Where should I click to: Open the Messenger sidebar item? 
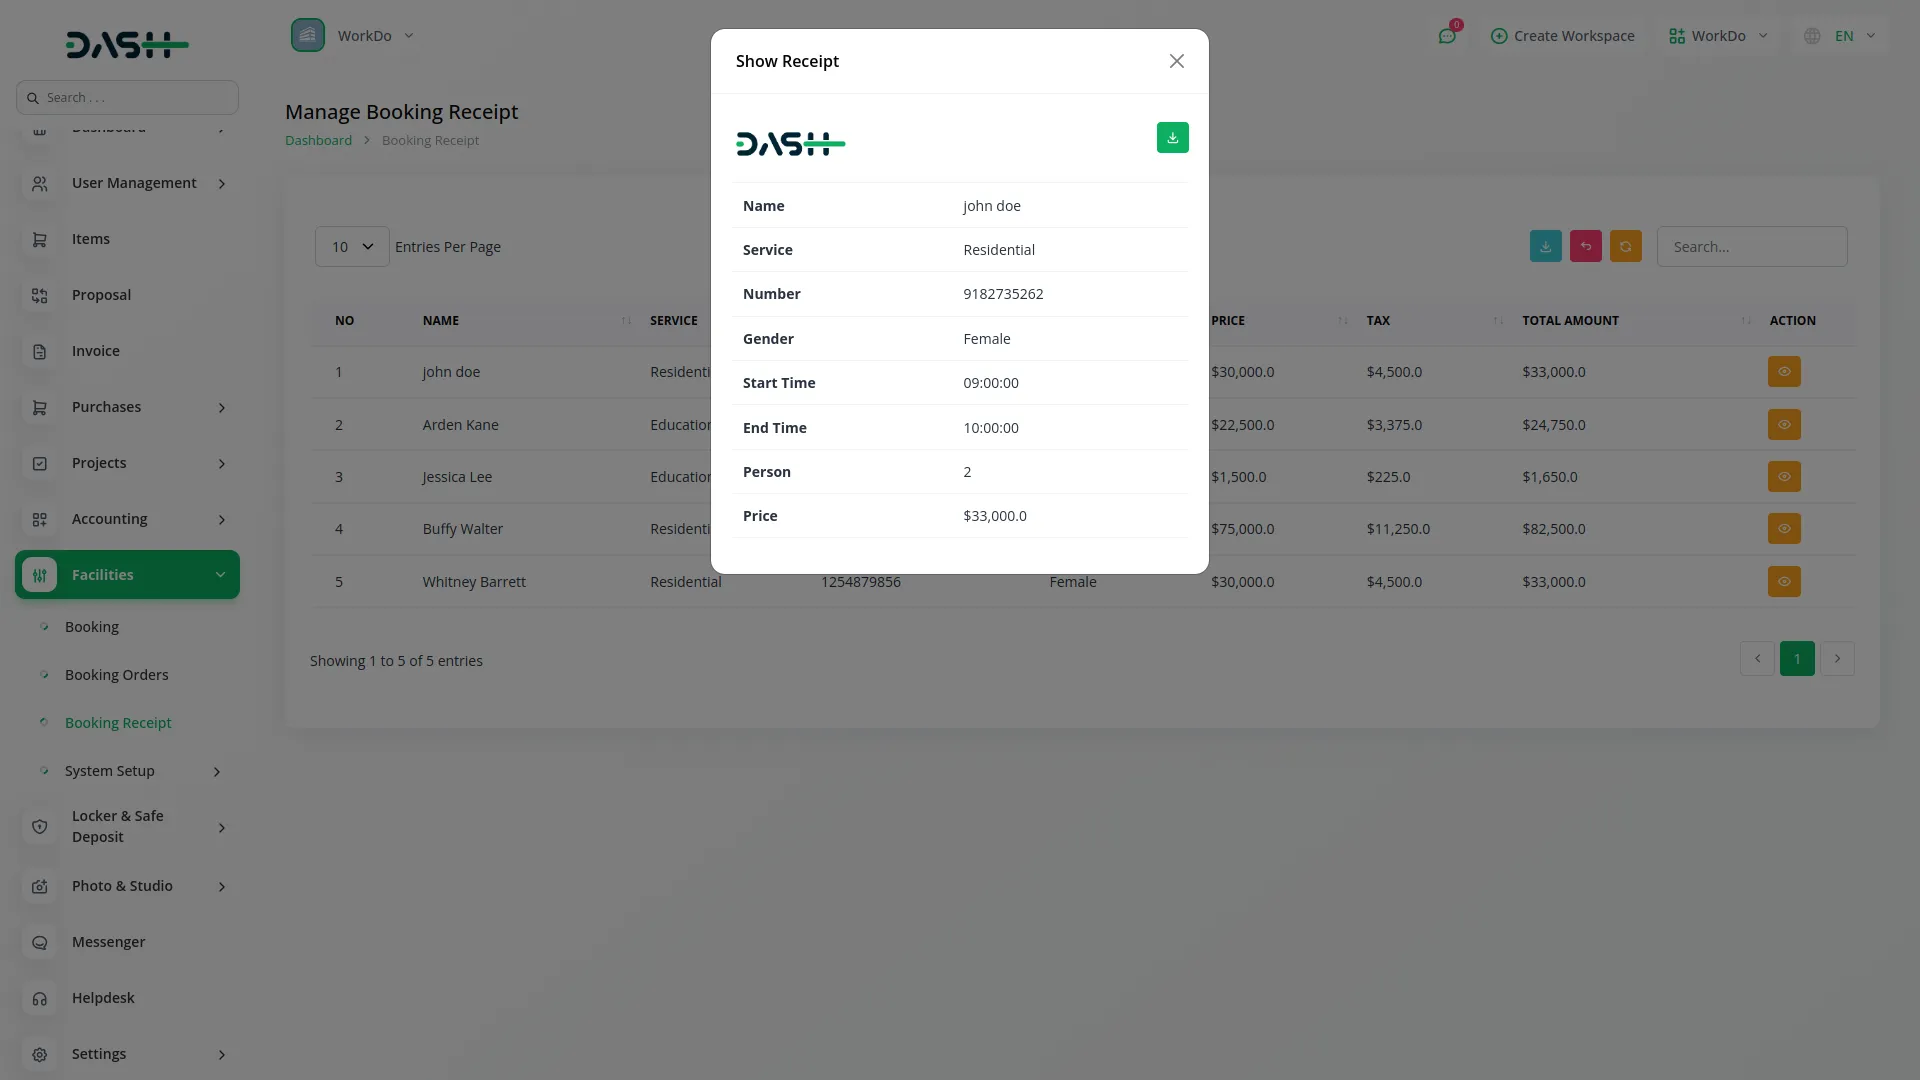click(x=108, y=942)
